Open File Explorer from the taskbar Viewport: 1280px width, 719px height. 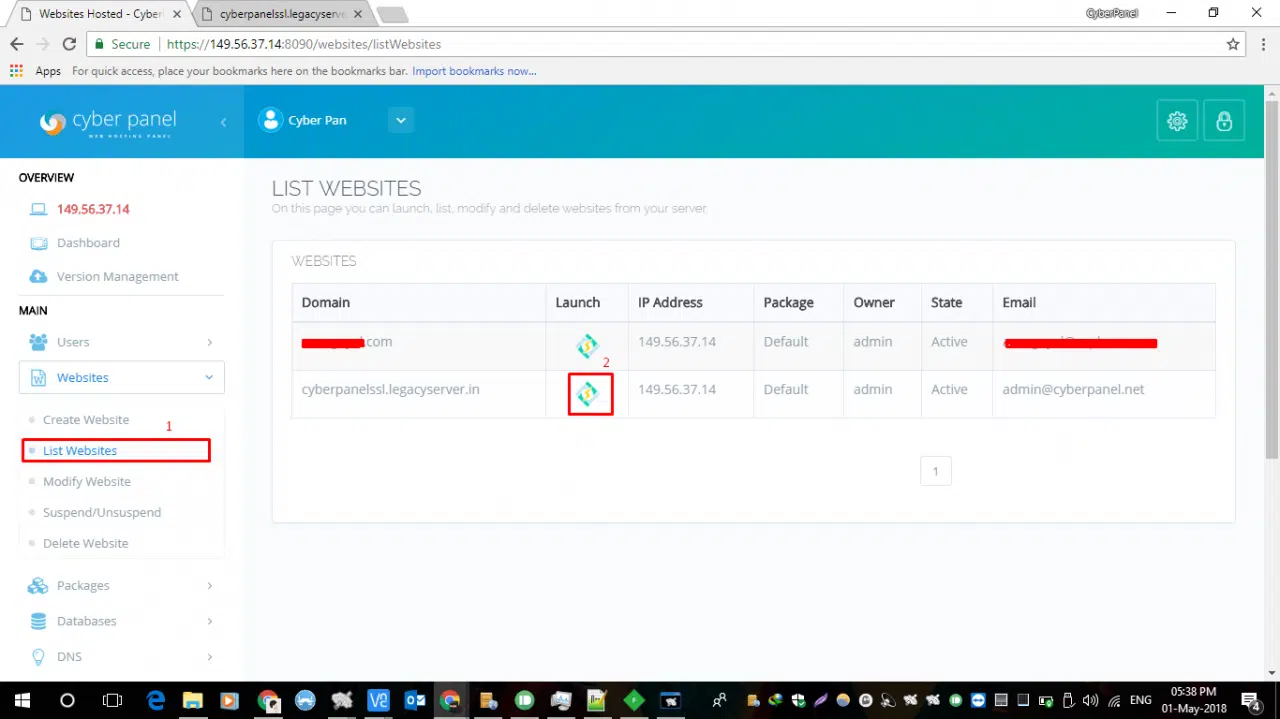[192, 701]
